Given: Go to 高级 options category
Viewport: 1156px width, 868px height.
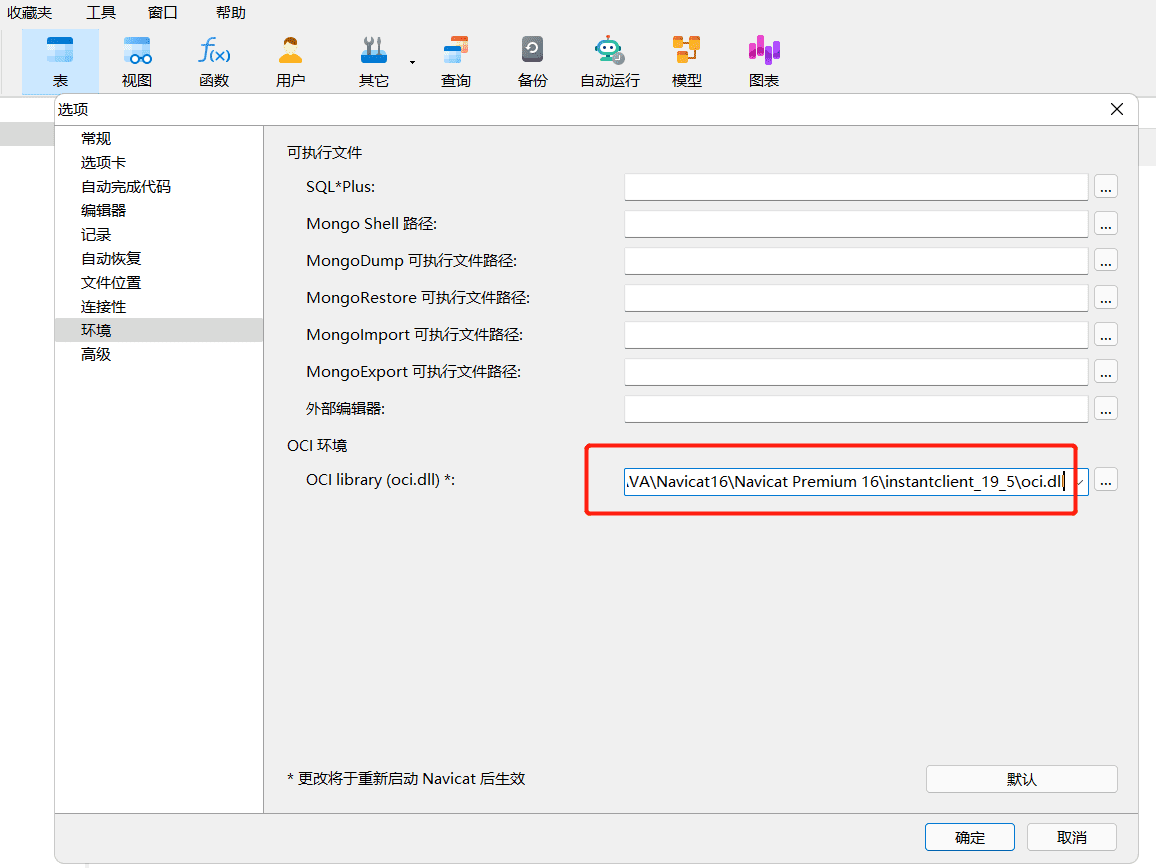Looking at the screenshot, I should [96, 355].
